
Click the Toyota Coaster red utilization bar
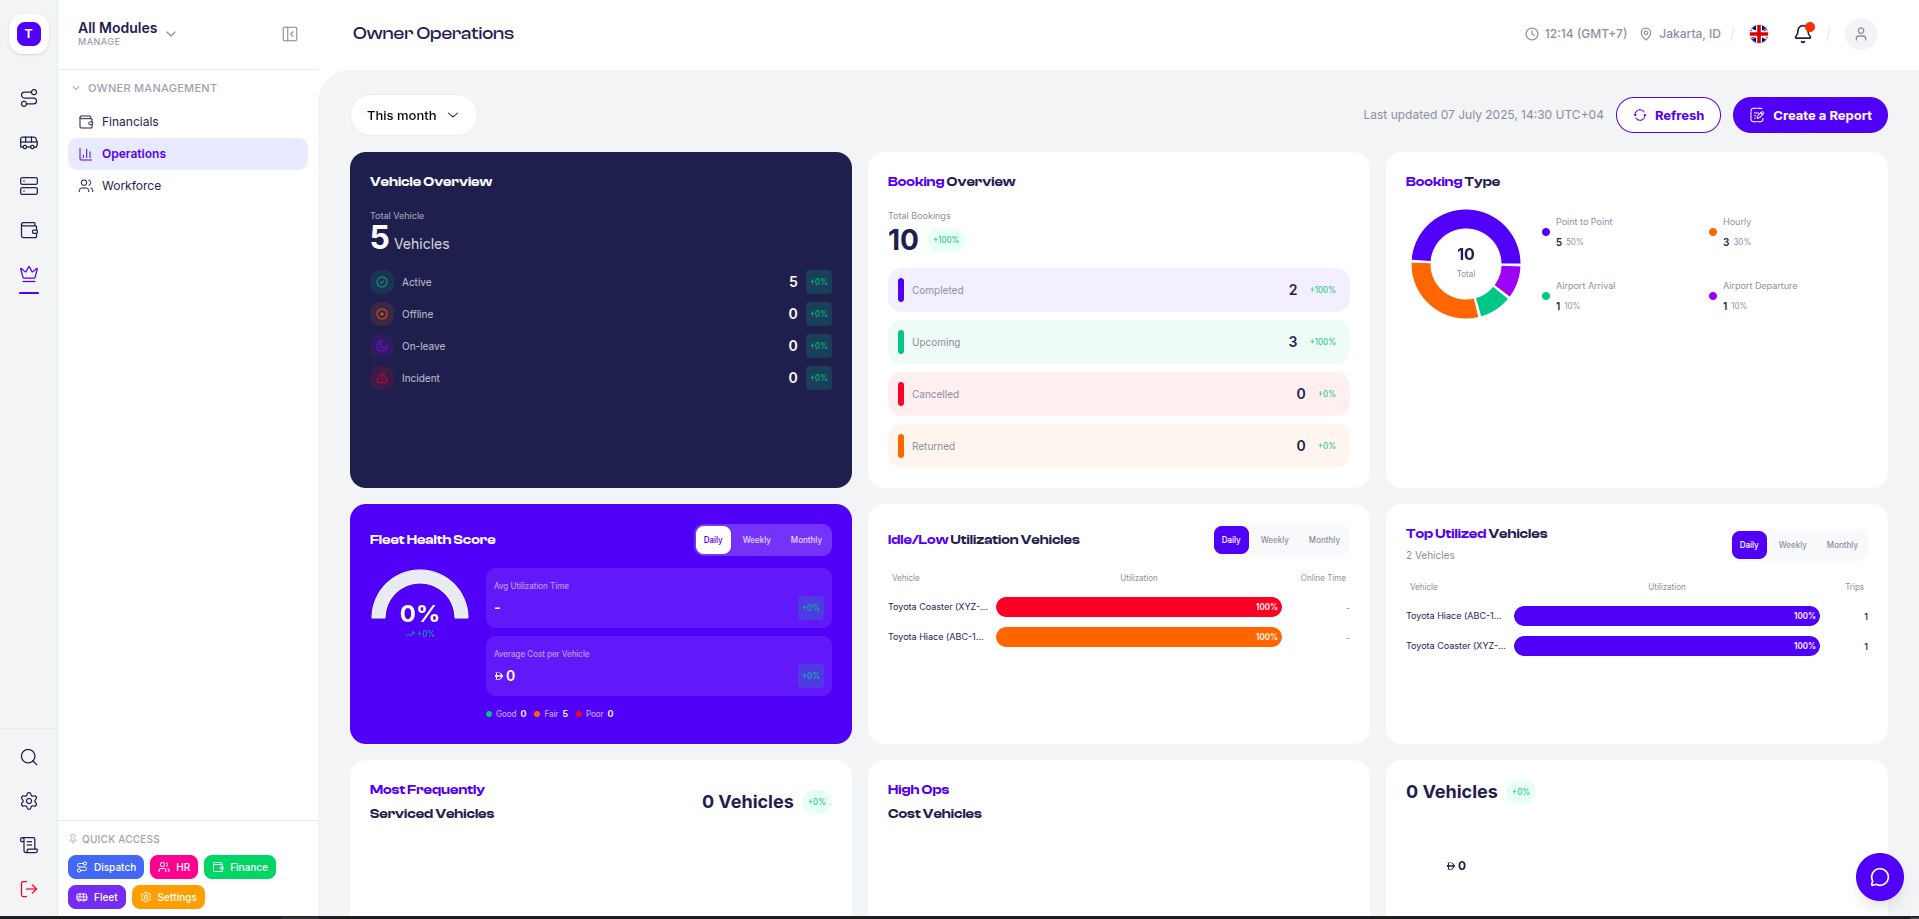point(1137,607)
